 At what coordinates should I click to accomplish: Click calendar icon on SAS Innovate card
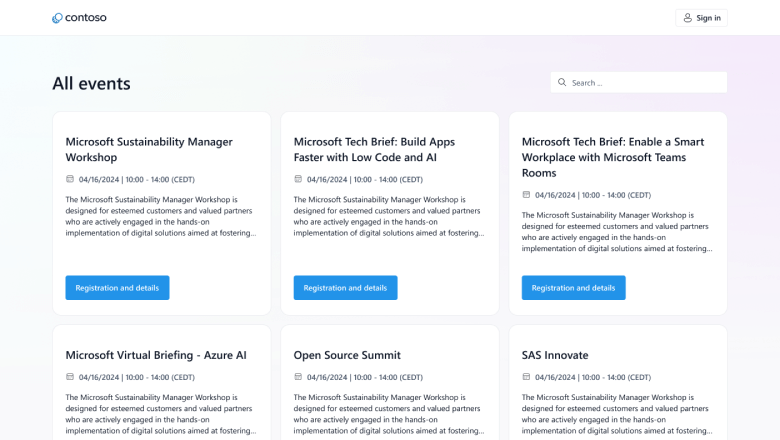point(526,377)
